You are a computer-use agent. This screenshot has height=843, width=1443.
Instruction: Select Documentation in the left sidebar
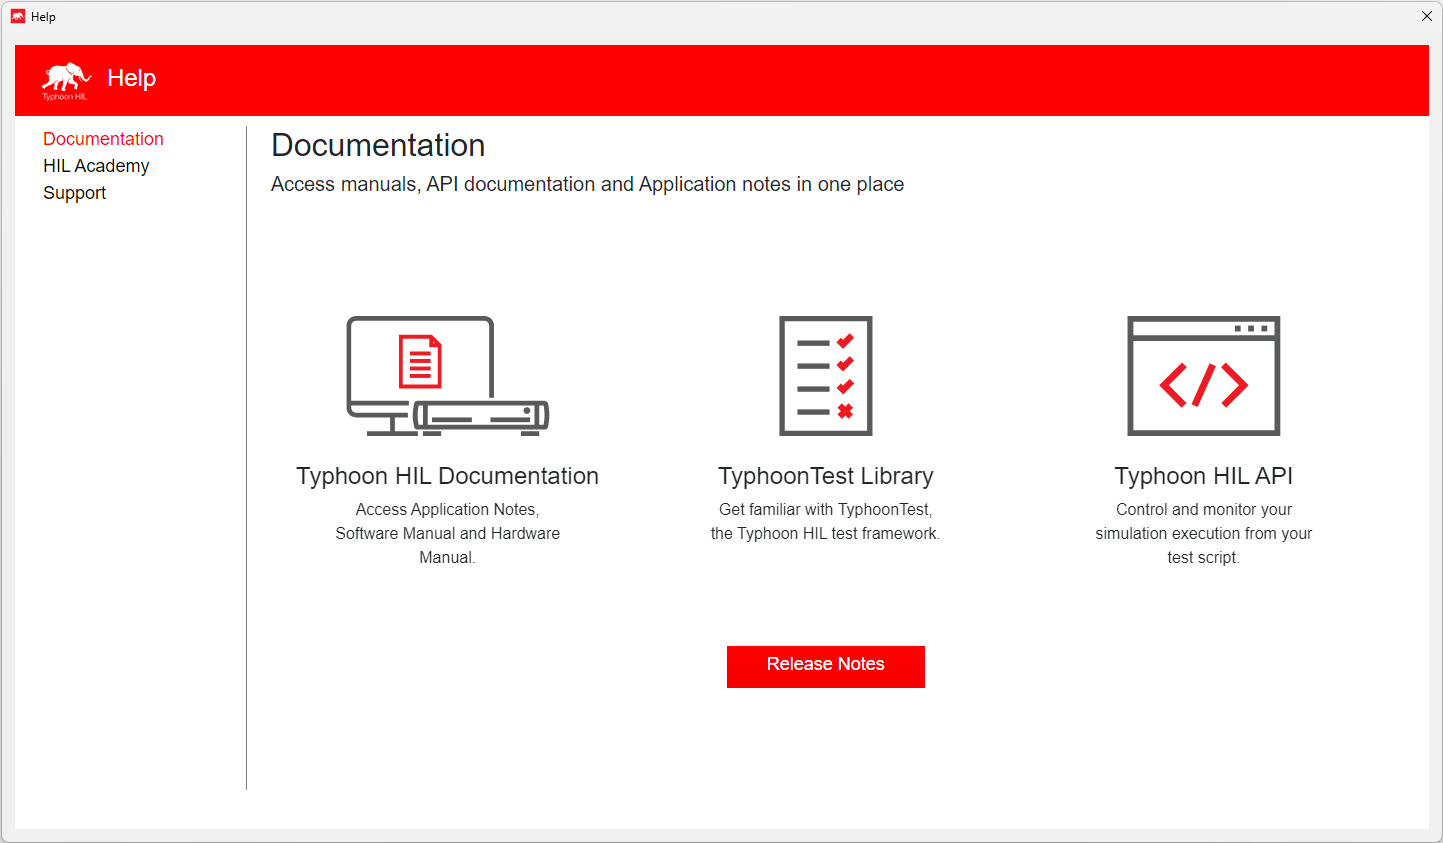(x=103, y=139)
